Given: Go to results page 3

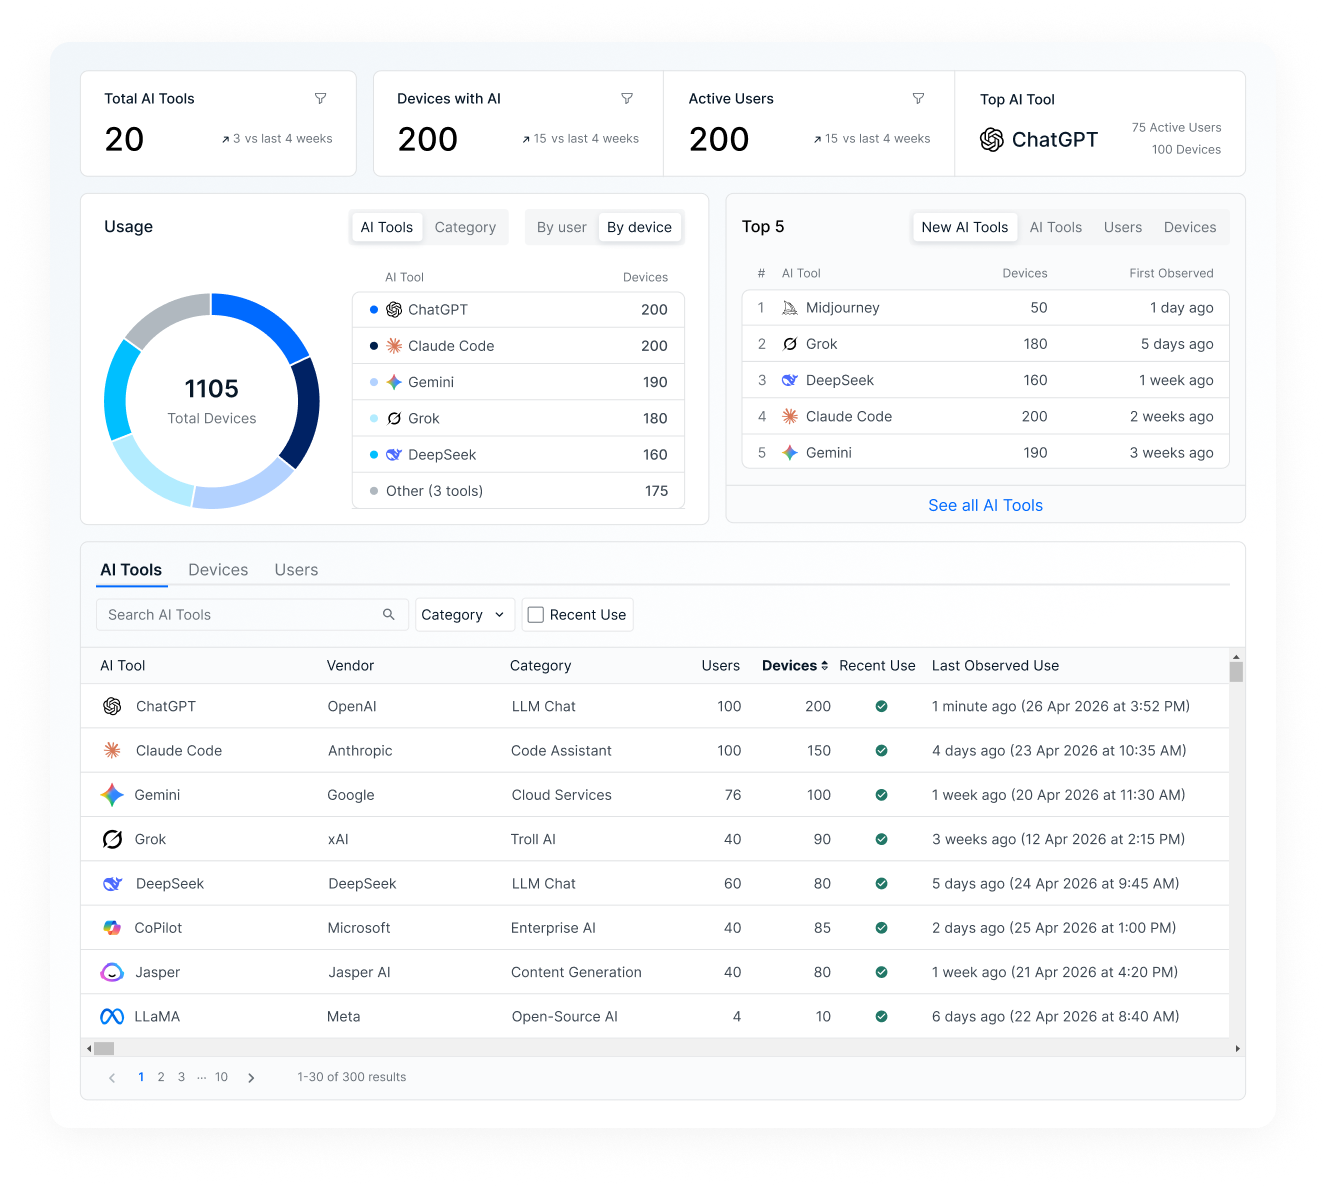Looking at the screenshot, I should click(181, 1077).
